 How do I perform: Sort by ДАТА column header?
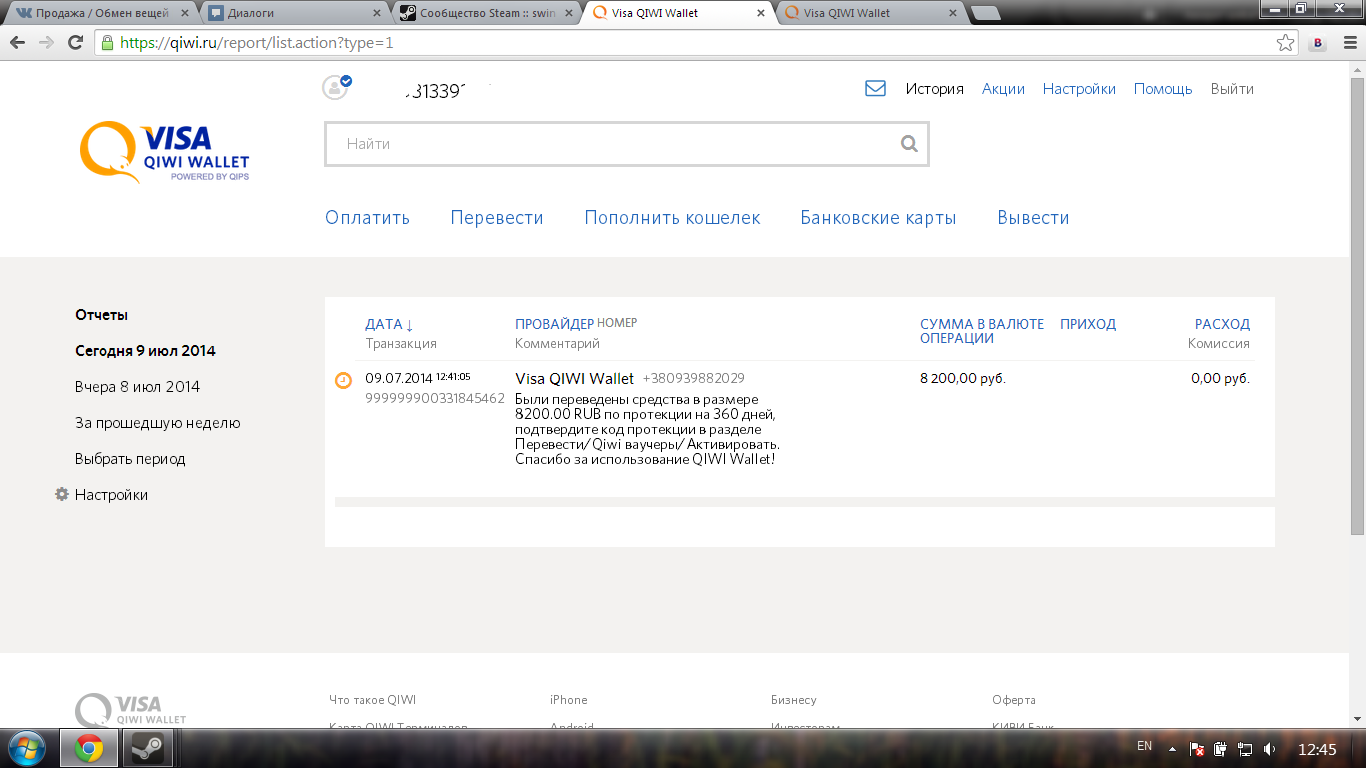[389, 324]
